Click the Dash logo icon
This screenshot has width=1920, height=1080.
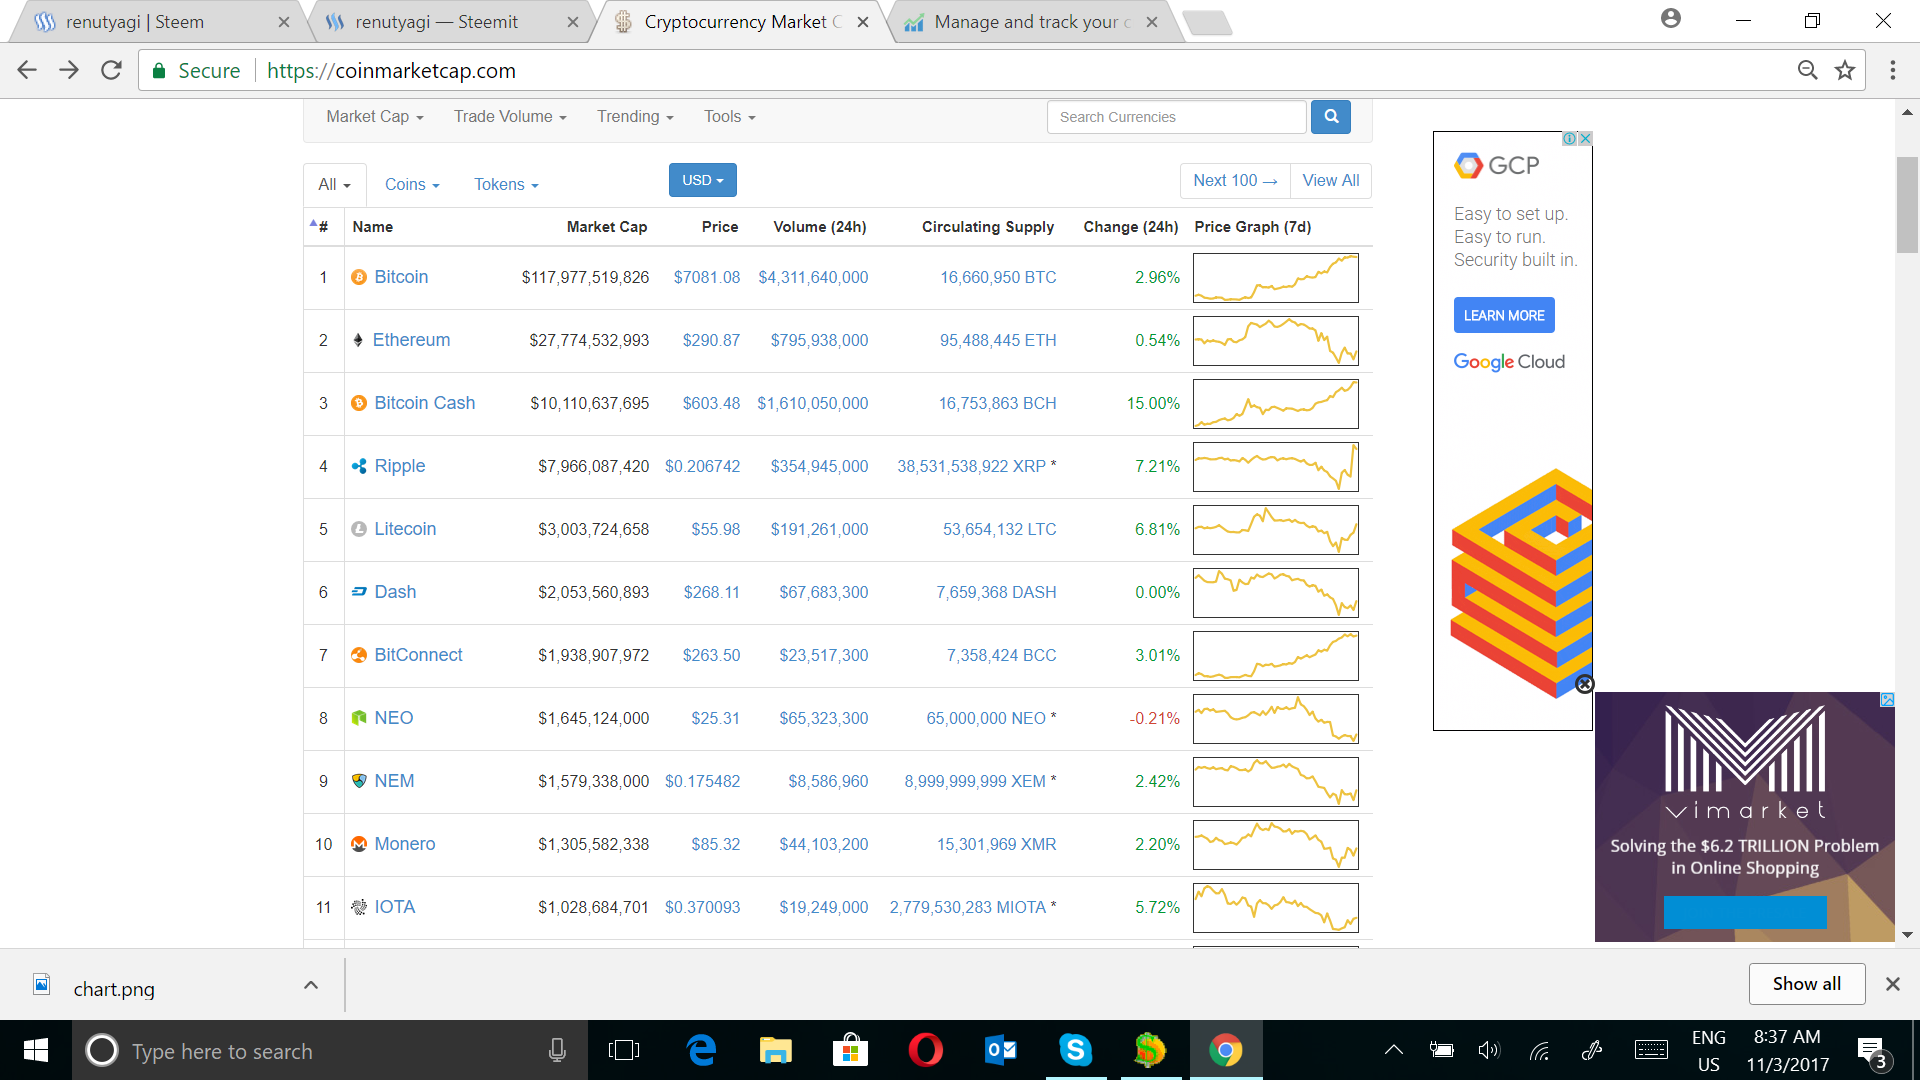tap(359, 592)
